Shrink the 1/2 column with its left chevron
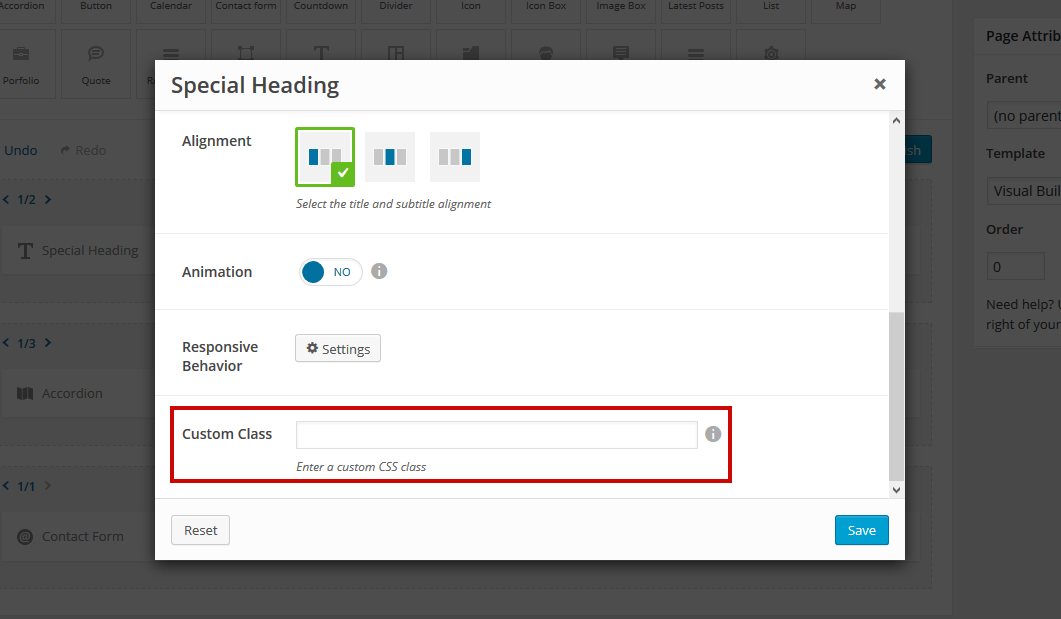 6,200
